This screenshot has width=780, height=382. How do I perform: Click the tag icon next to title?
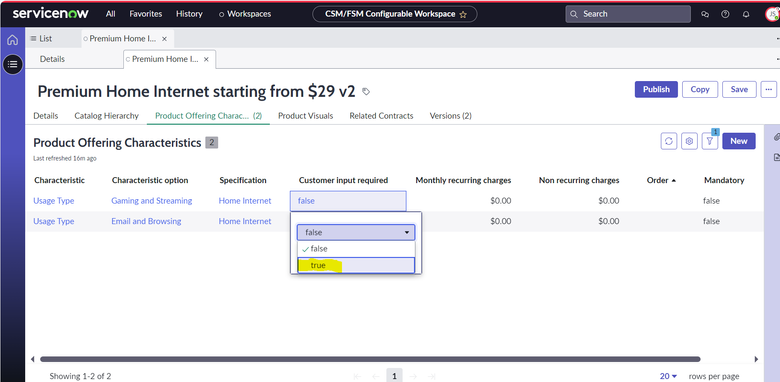366,92
